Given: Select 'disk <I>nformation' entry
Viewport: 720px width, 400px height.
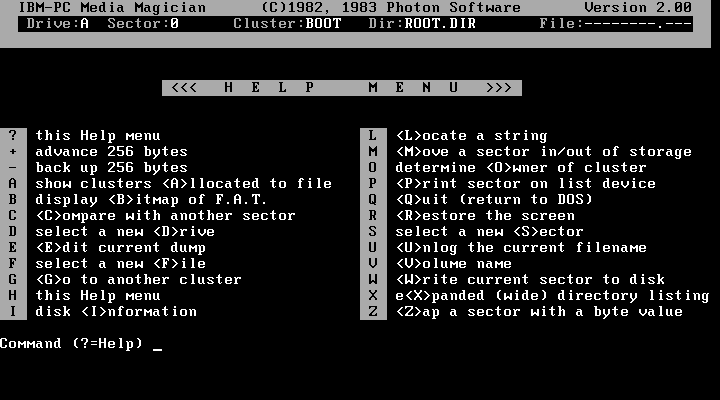Looking at the screenshot, I should [x=116, y=312].
